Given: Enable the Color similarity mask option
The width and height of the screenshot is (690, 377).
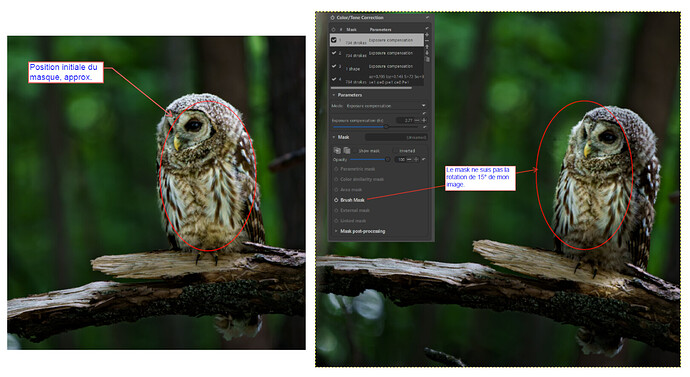Looking at the screenshot, I should [x=336, y=179].
